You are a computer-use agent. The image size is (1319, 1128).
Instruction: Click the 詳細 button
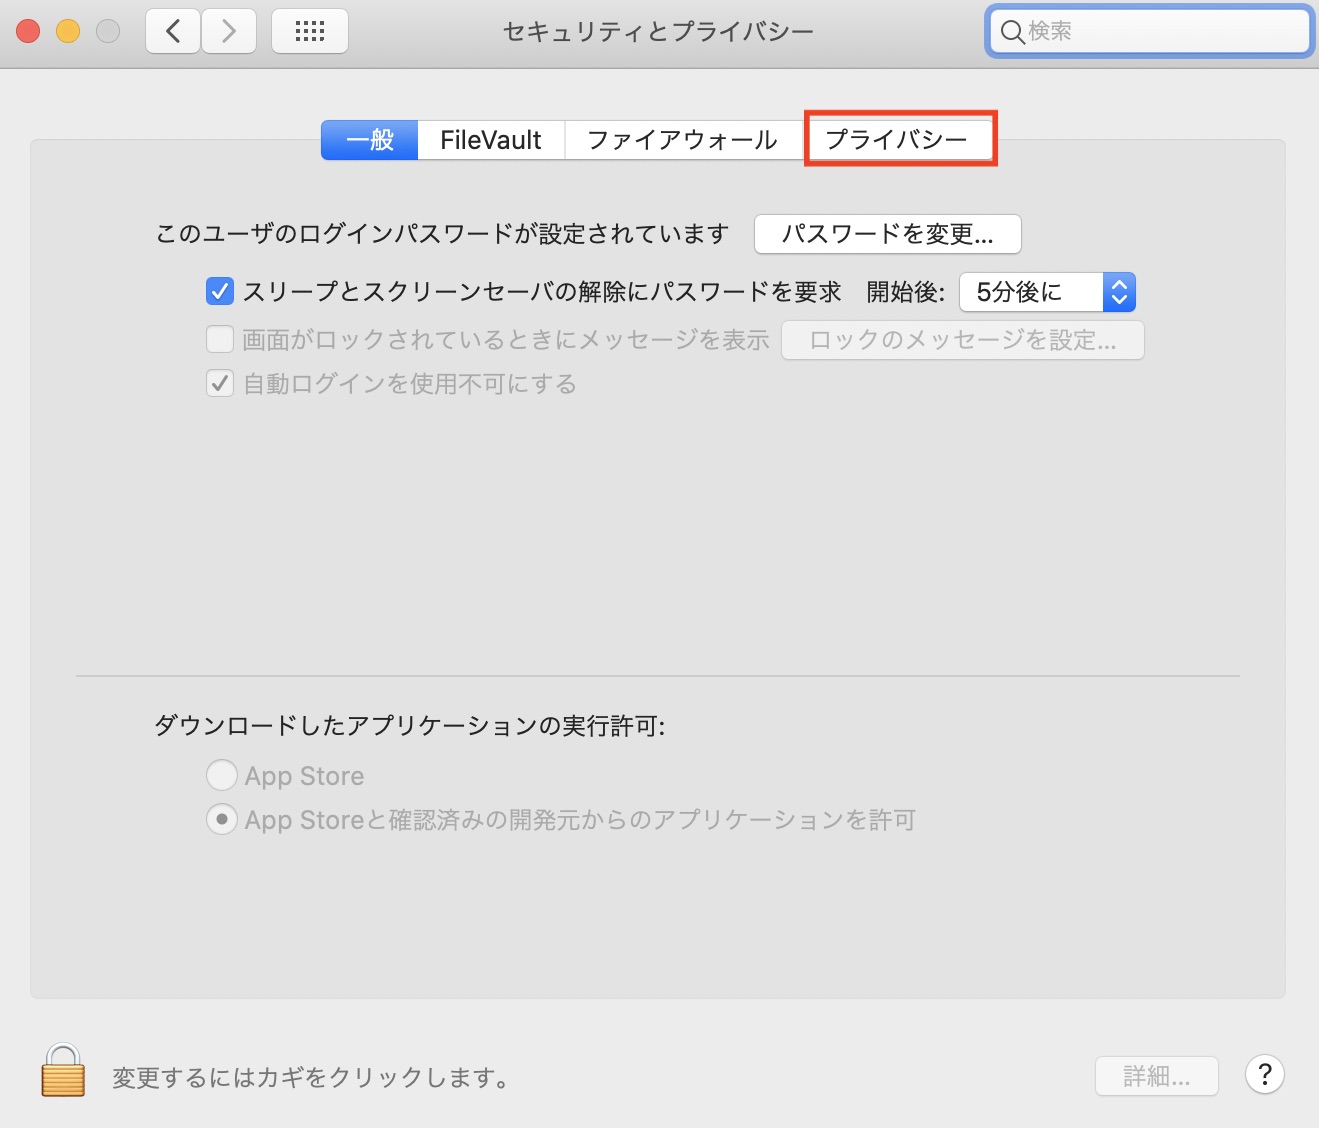[1156, 1076]
